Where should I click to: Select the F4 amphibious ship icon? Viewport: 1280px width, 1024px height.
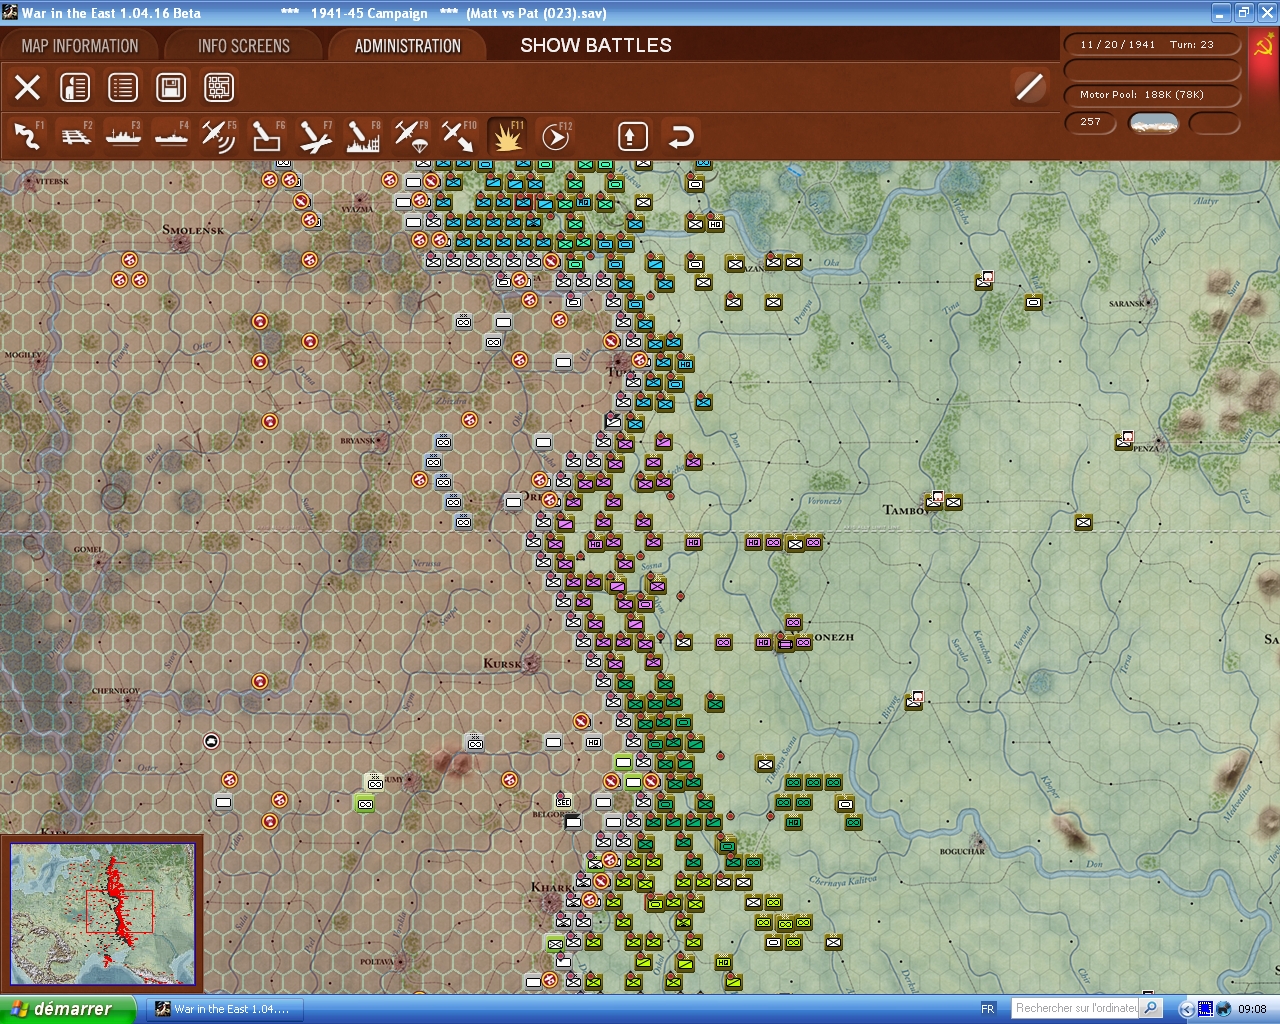[x=172, y=136]
